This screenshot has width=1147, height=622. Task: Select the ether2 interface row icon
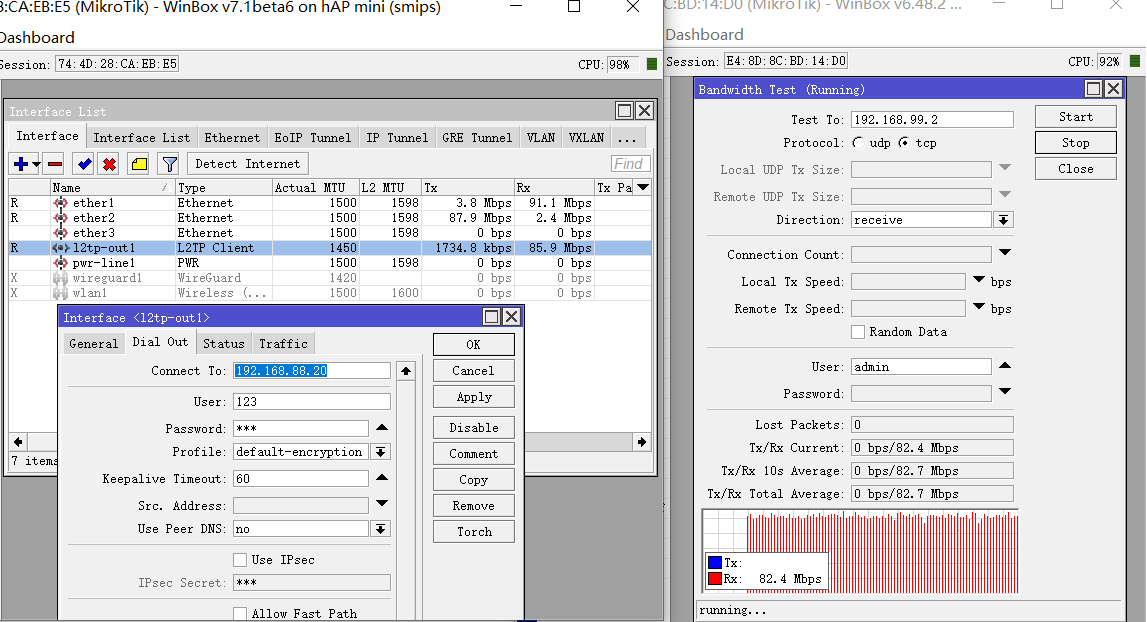click(61, 218)
